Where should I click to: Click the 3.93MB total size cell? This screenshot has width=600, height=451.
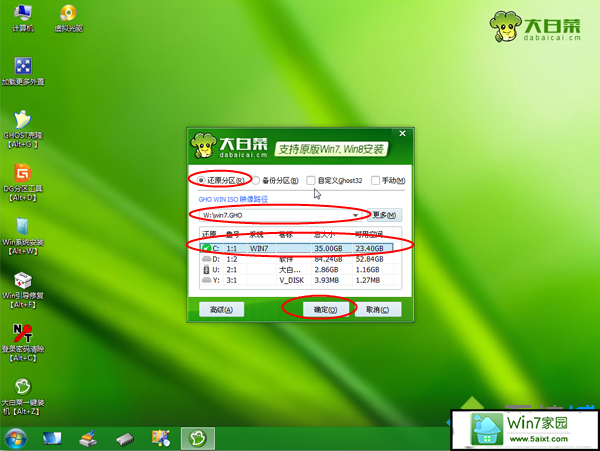[x=326, y=280]
